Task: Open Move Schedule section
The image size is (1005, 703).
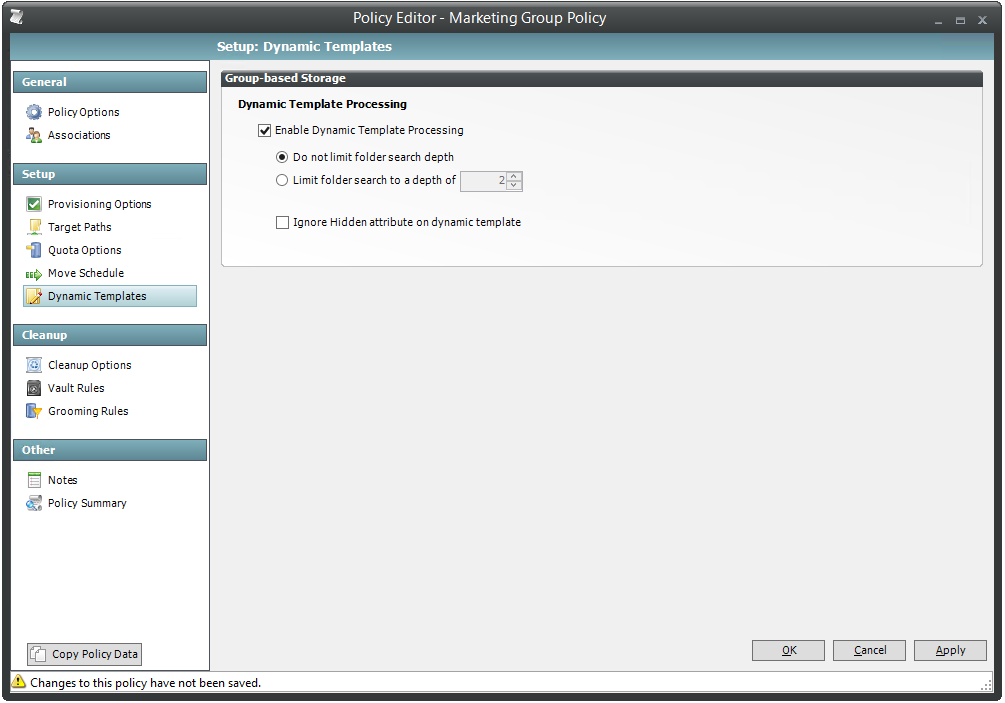Action: pyautogui.click(x=86, y=273)
